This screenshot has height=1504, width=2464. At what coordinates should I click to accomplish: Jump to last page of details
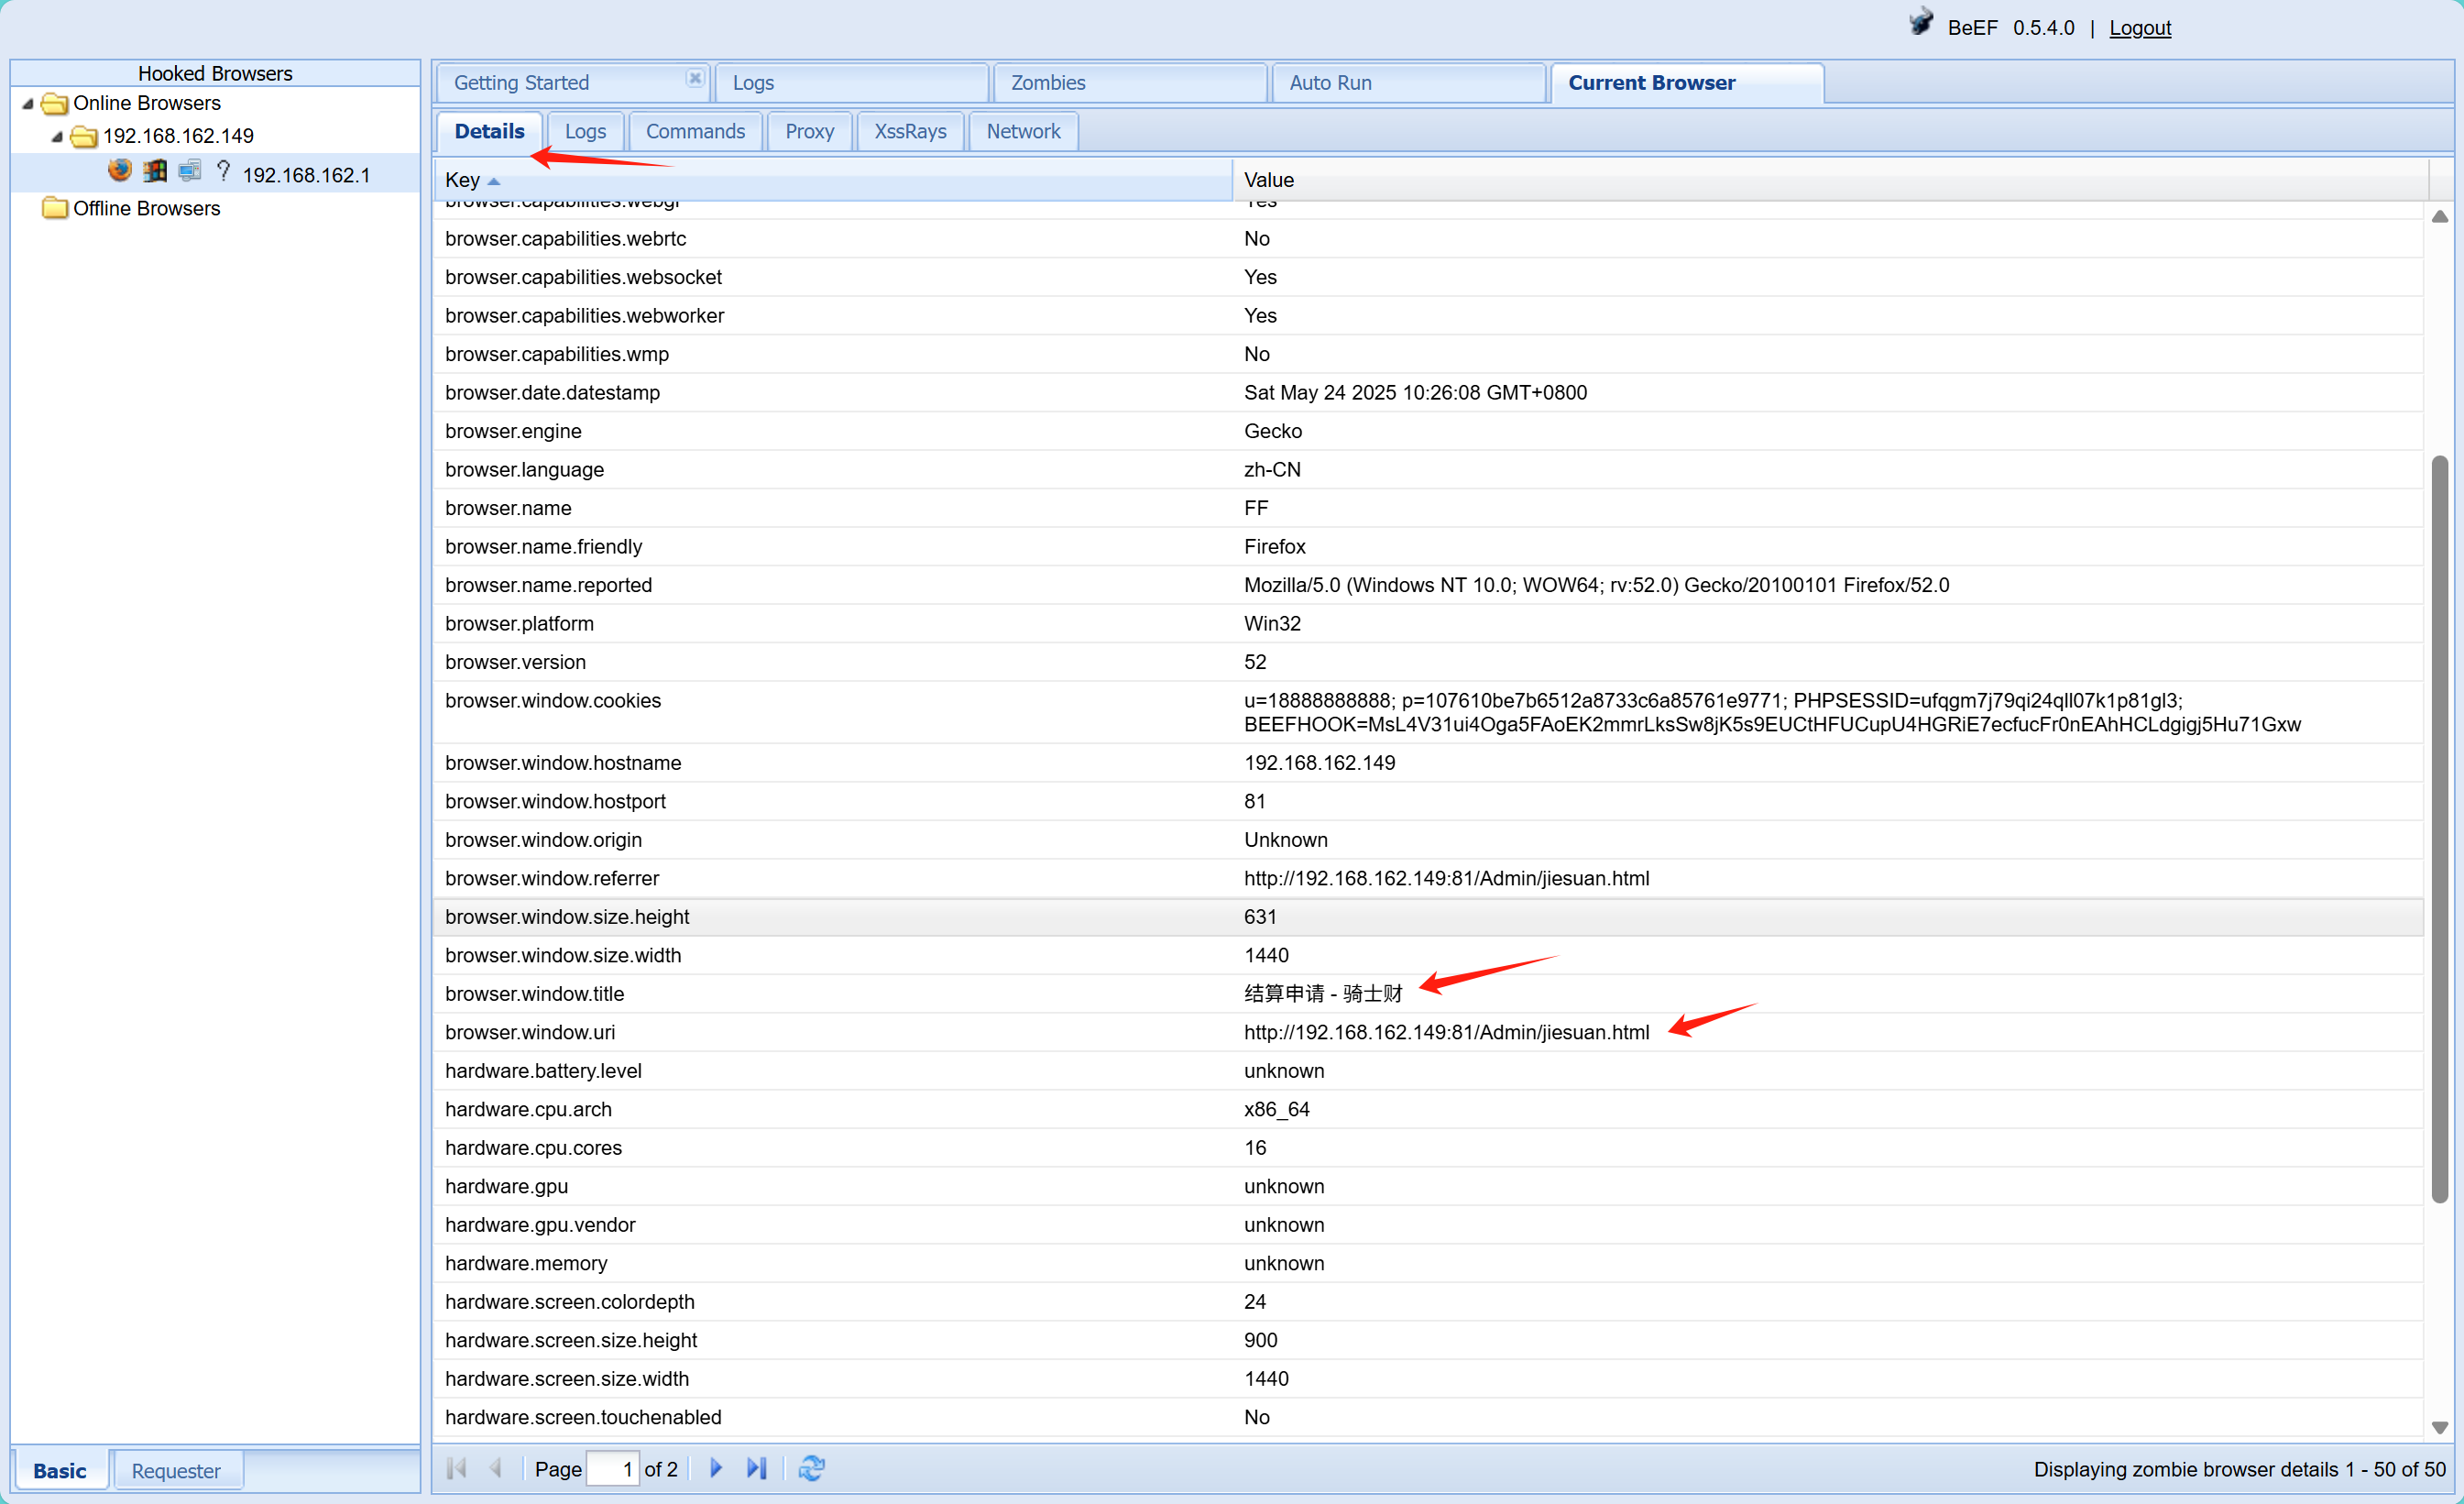pyautogui.click(x=757, y=1468)
